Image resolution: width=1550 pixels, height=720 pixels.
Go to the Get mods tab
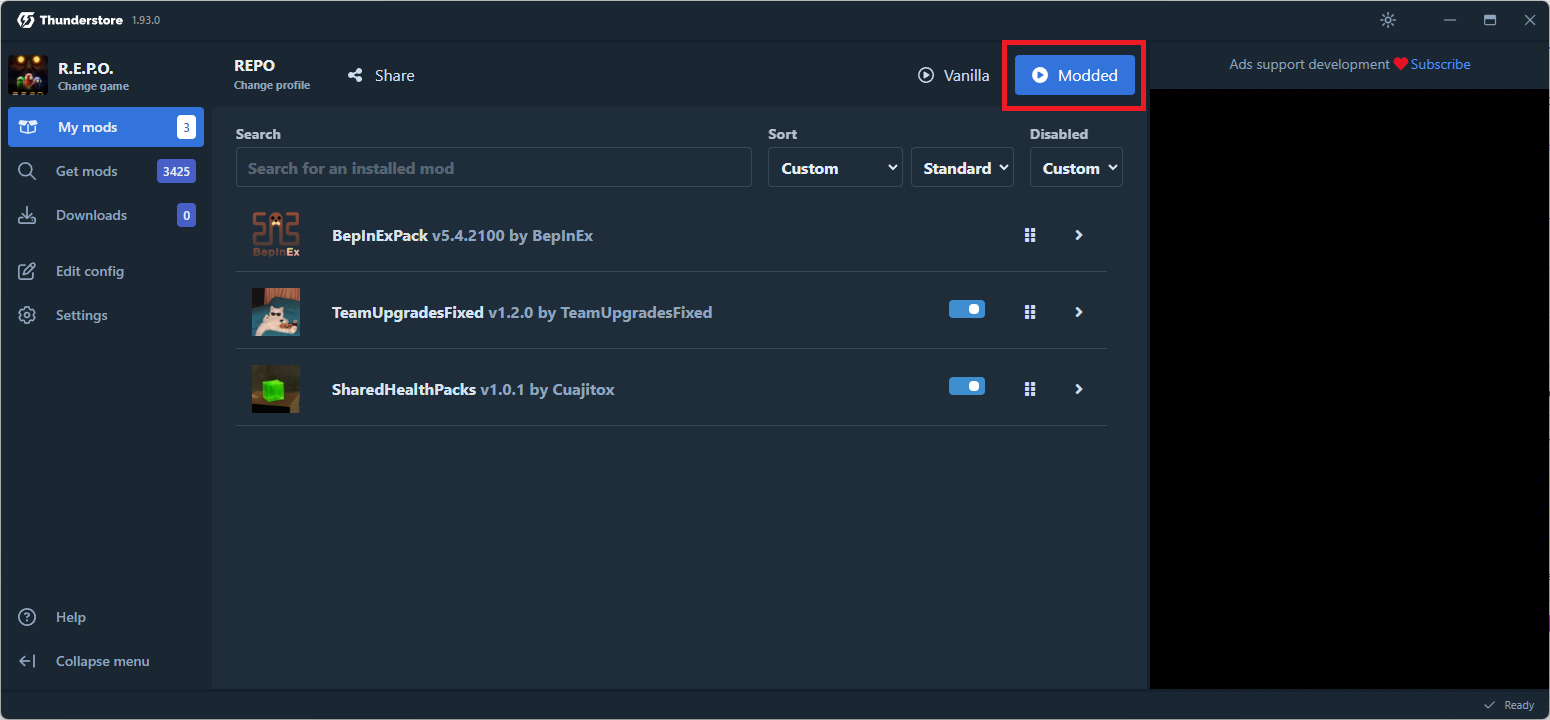tap(106, 171)
